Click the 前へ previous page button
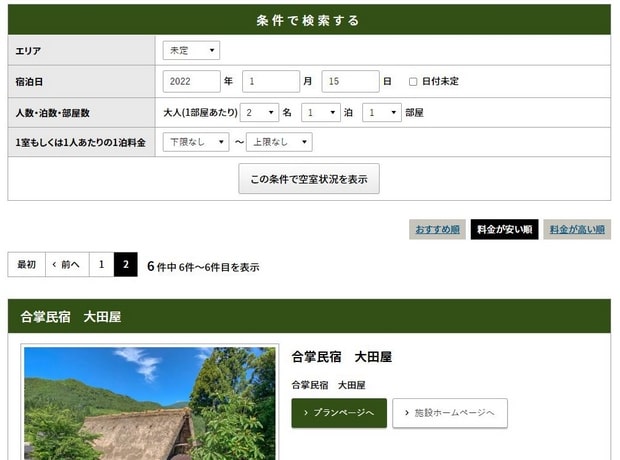 tap(66, 265)
